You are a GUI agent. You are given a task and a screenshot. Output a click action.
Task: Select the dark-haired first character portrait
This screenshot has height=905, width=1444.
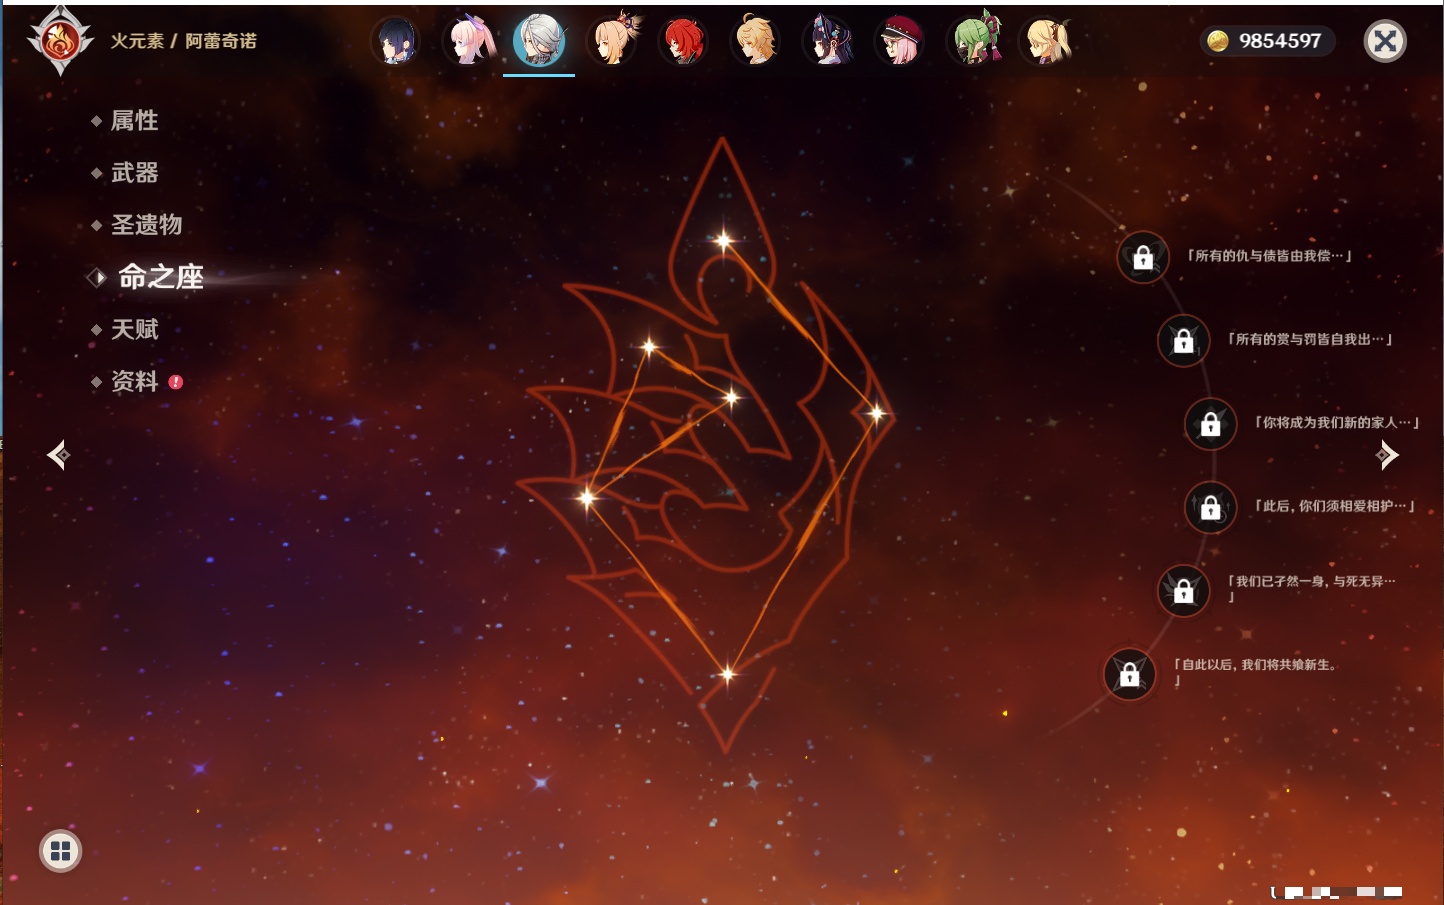(x=395, y=41)
